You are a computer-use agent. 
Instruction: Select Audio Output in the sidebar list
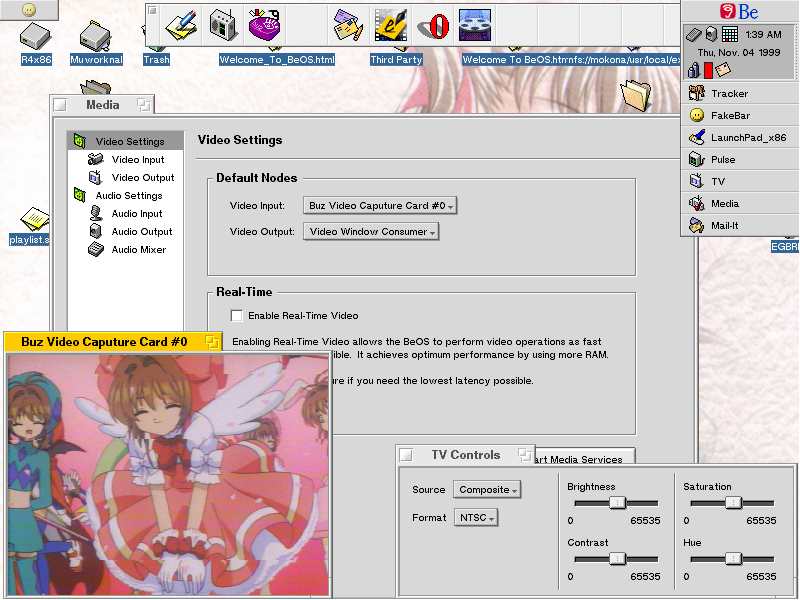click(141, 232)
